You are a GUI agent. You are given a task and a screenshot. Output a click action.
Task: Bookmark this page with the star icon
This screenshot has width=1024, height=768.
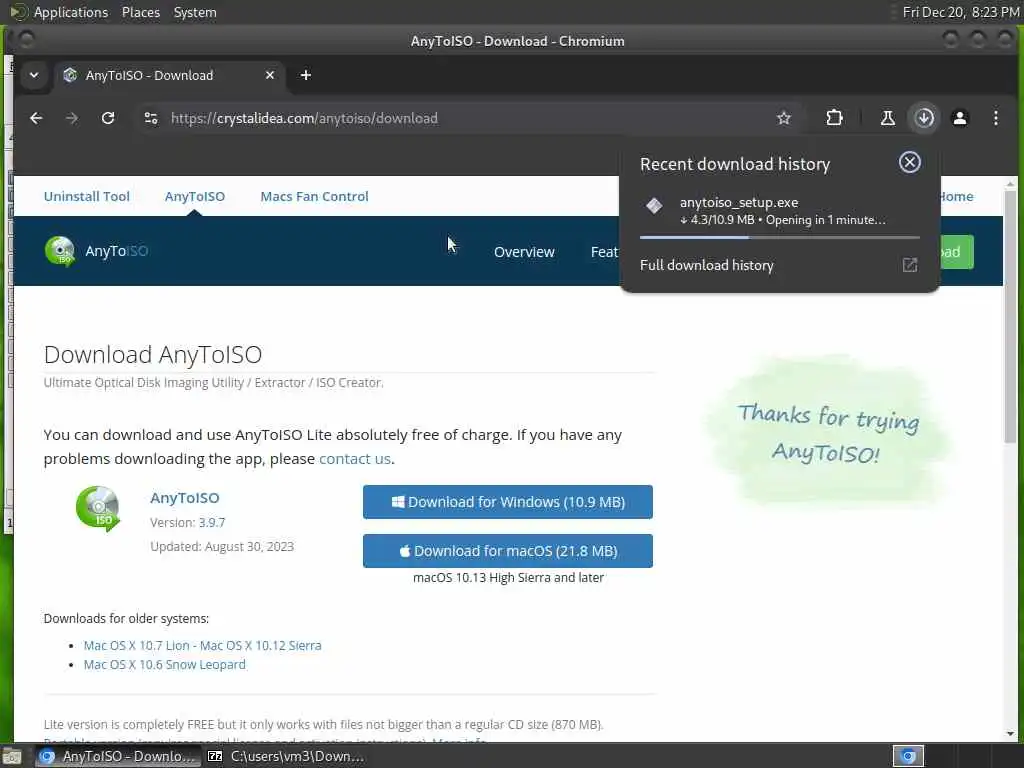point(784,118)
